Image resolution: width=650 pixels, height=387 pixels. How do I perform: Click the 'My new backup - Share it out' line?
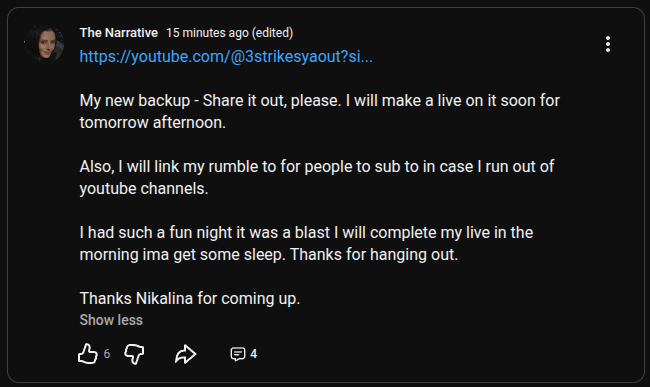click(x=319, y=101)
